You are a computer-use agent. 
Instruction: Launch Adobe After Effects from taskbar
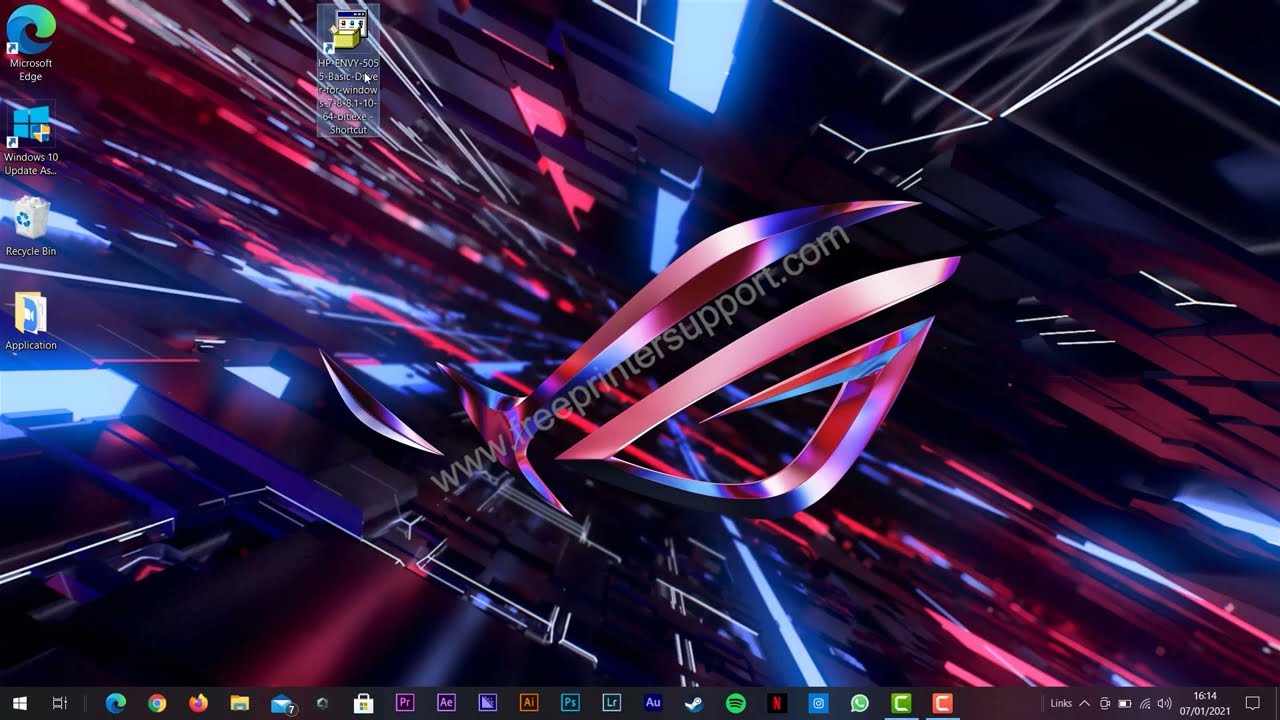447,703
